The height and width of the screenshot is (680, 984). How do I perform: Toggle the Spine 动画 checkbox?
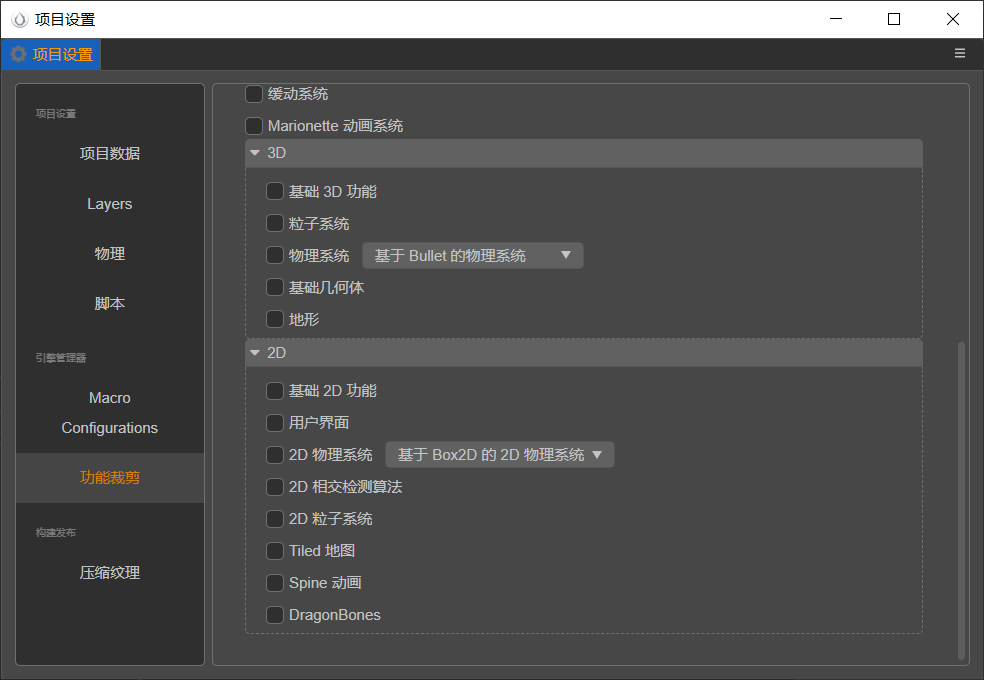click(275, 583)
